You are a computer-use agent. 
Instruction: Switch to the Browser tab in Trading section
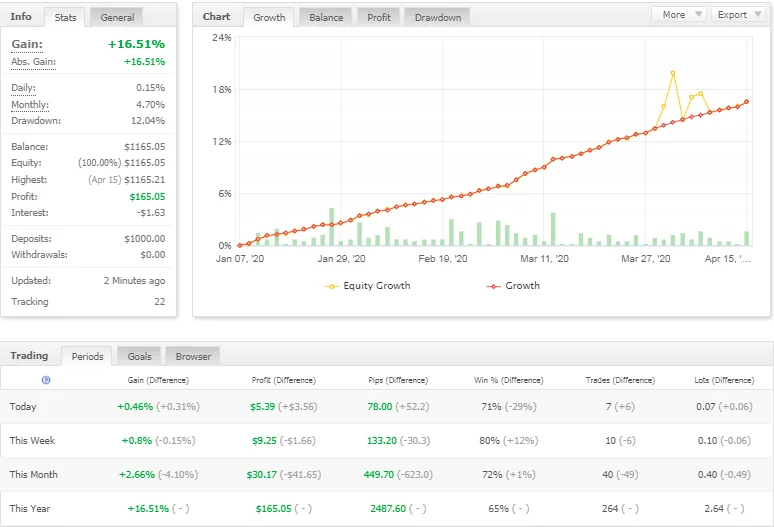[193, 356]
